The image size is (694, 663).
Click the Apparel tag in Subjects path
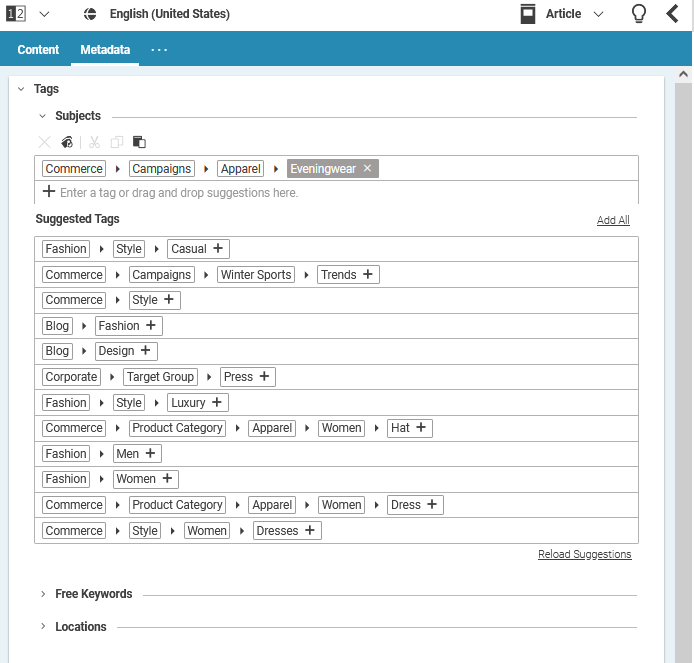click(x=240, y=169)
